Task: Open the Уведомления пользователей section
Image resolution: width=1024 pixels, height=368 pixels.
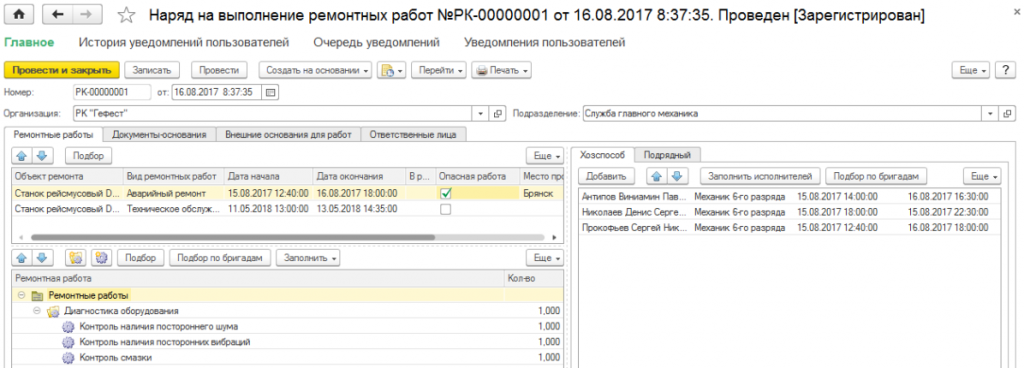Action: click(x=545, y=42)
